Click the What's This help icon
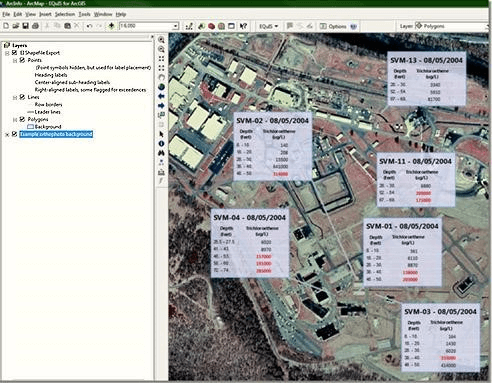The width and height of the screenshot is (492, 383). pos(243,26)
